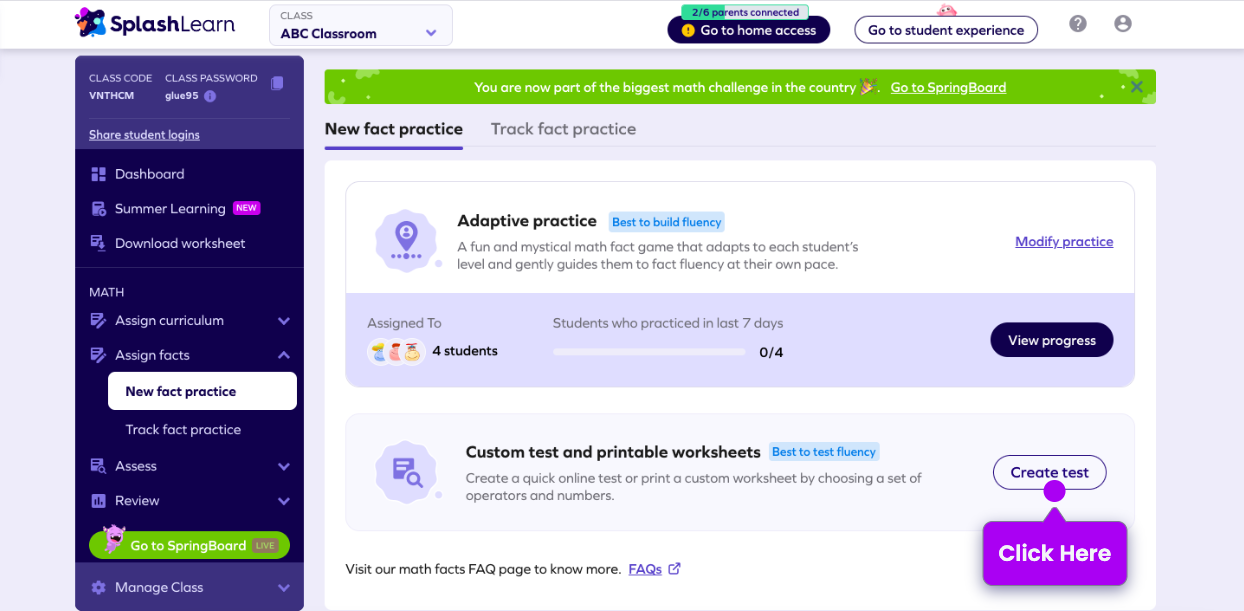This screenshot has width=1244, height=611.
Task: Expand the Manage Class section
Action: [284, 588]
